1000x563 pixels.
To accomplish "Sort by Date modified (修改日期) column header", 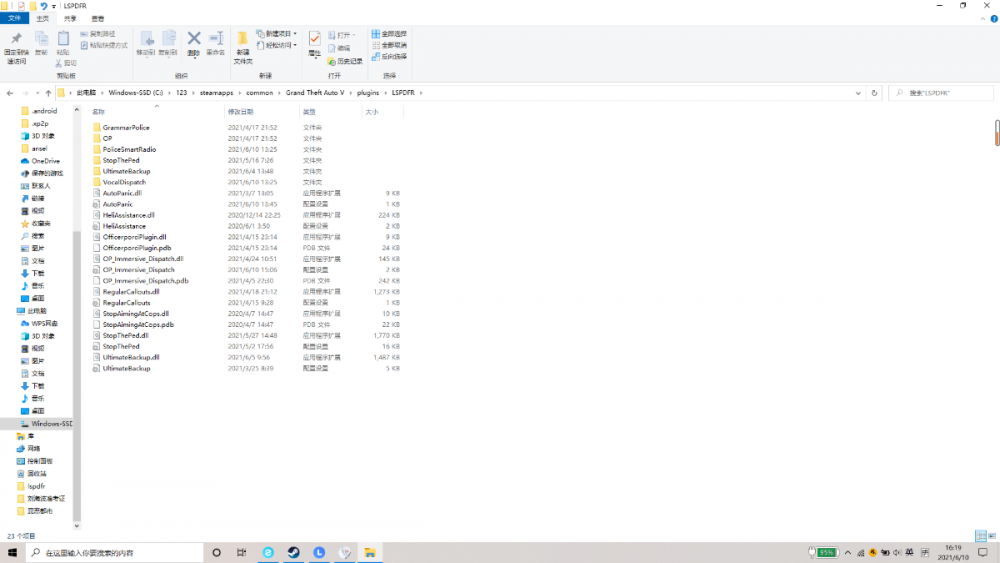I will [x=261, y=112].
